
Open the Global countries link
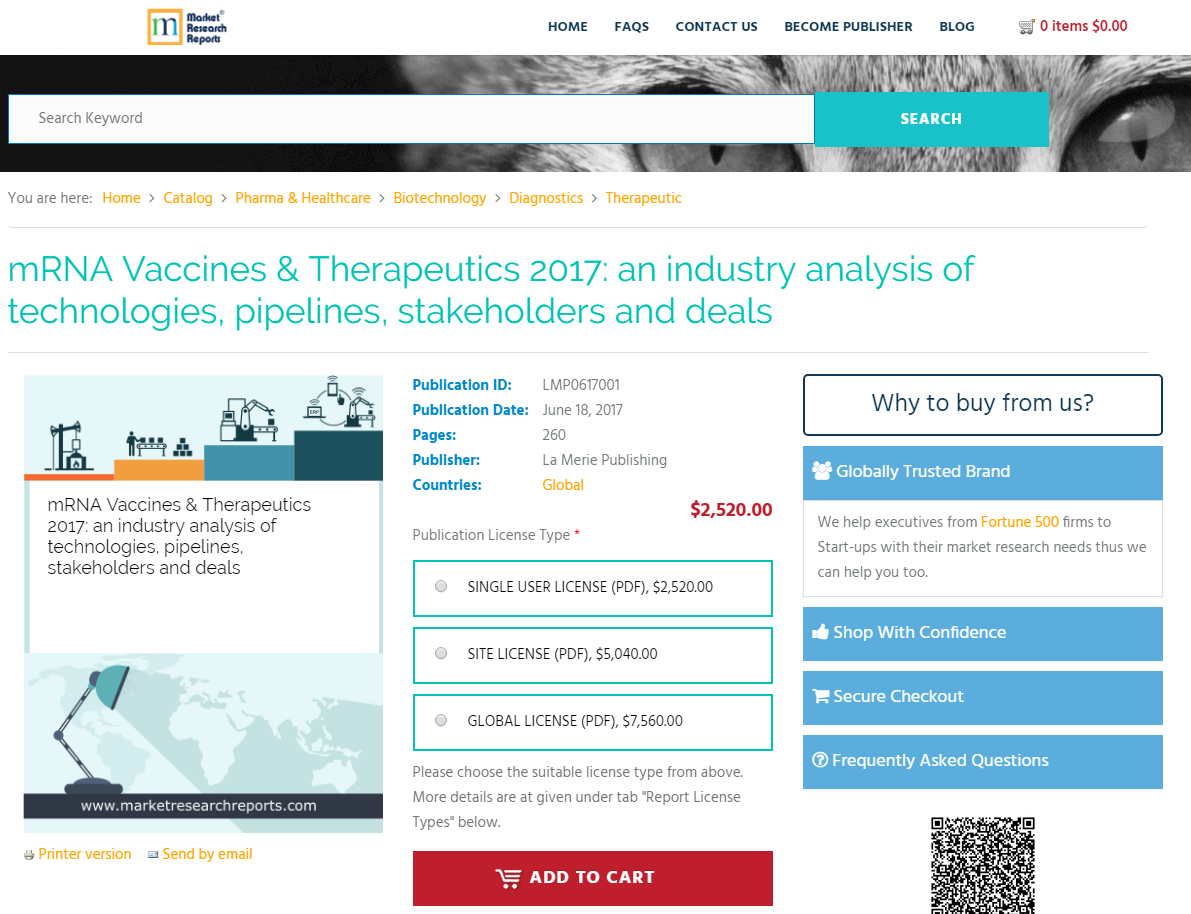(x=563, y=485)
